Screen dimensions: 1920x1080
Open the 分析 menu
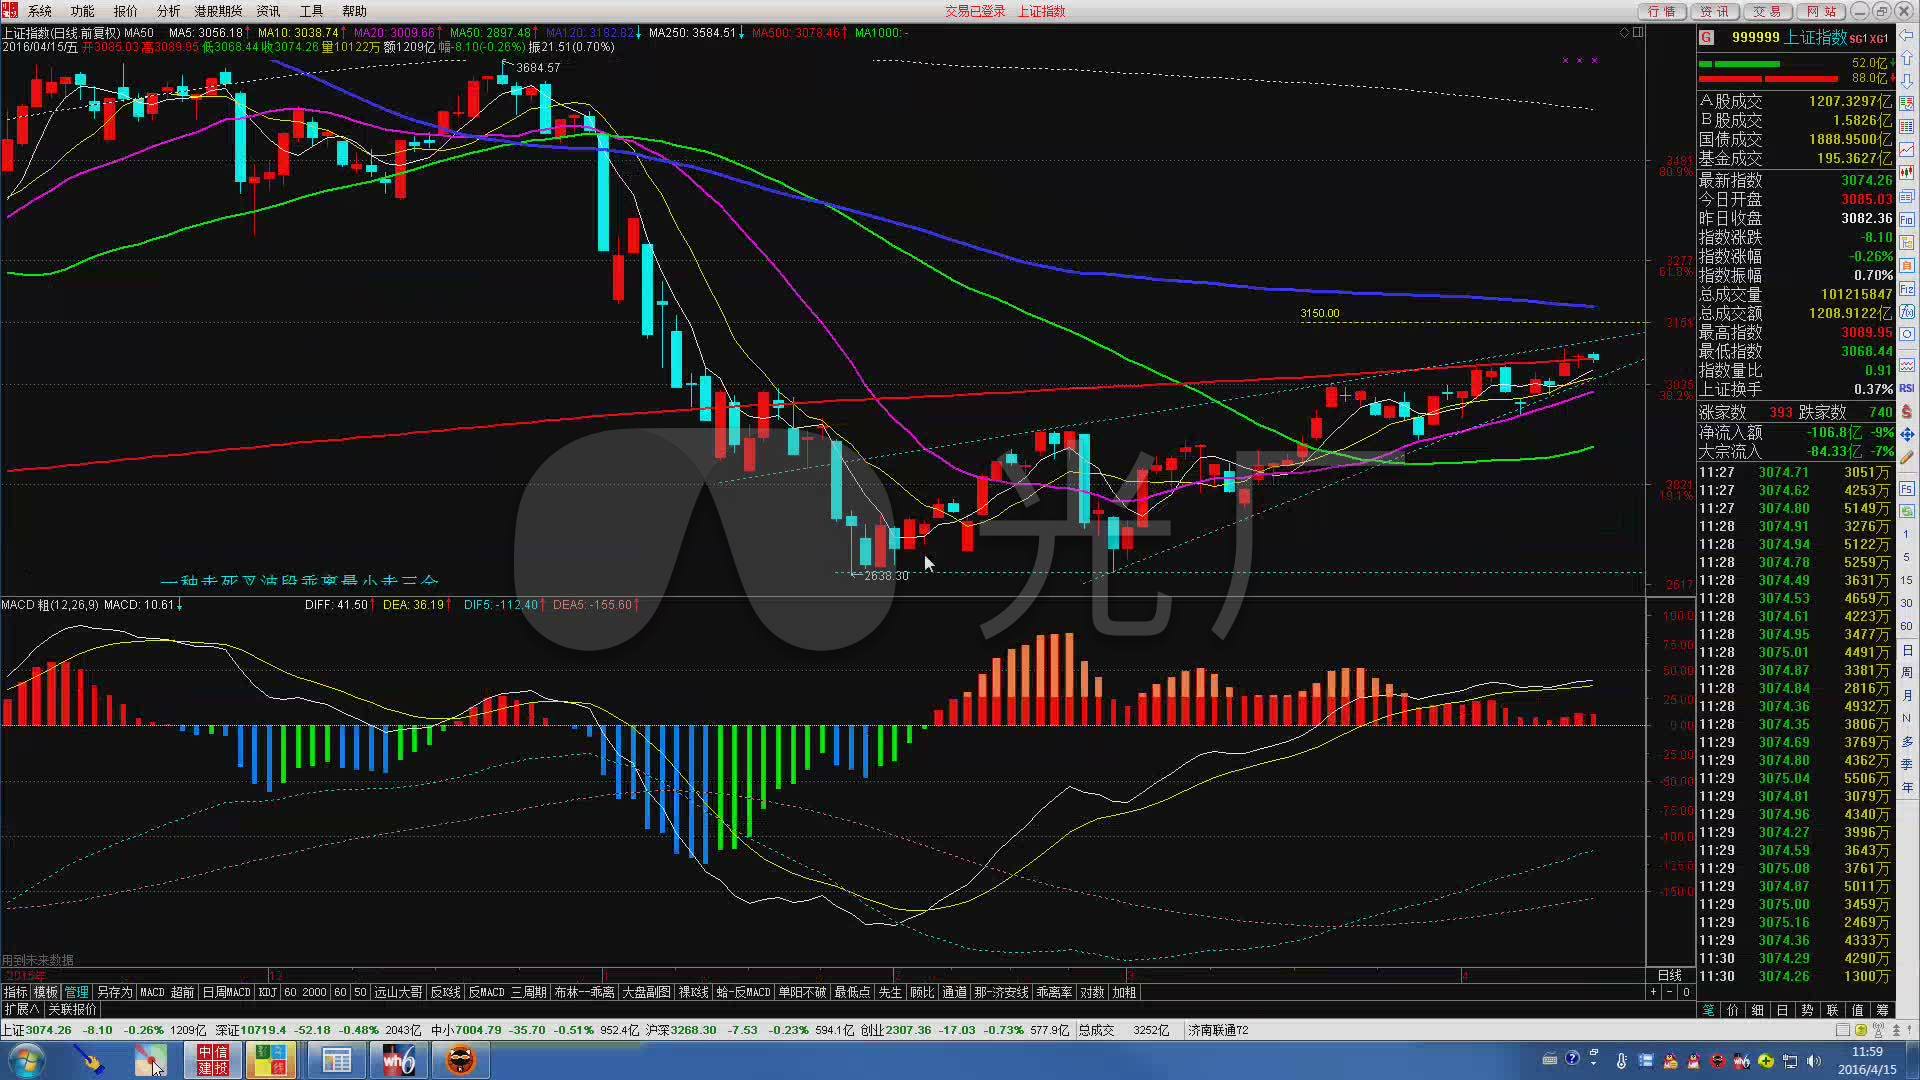click(x=168, y=11)
